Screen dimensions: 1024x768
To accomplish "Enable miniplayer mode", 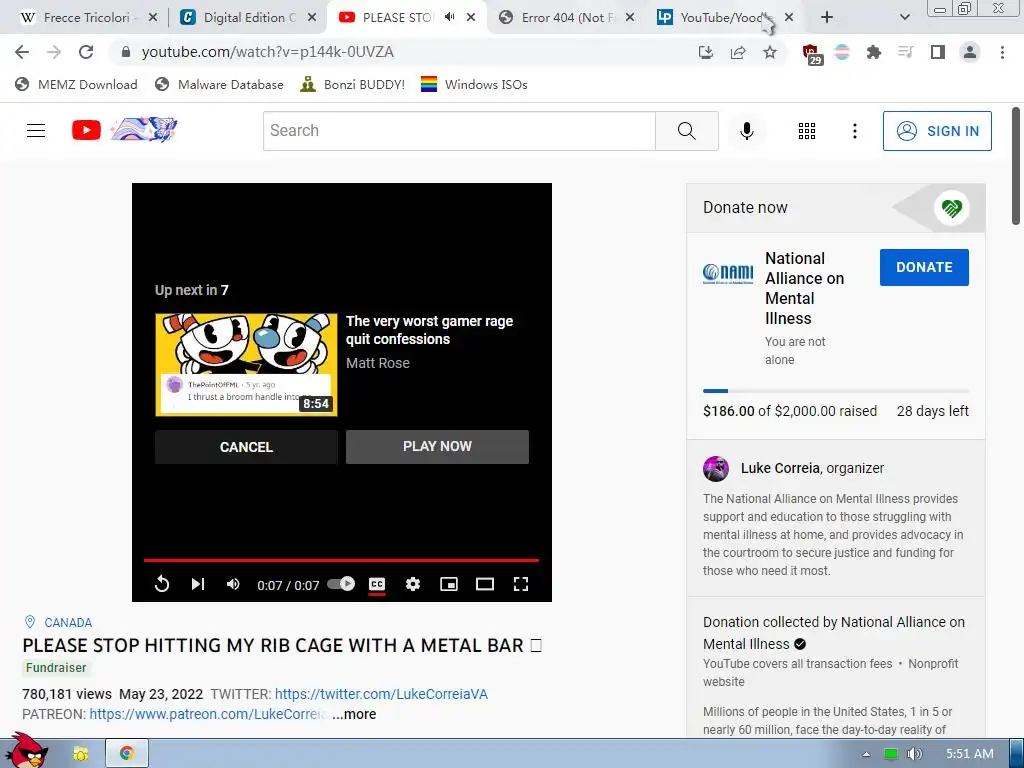I will (x=449, y=584).
